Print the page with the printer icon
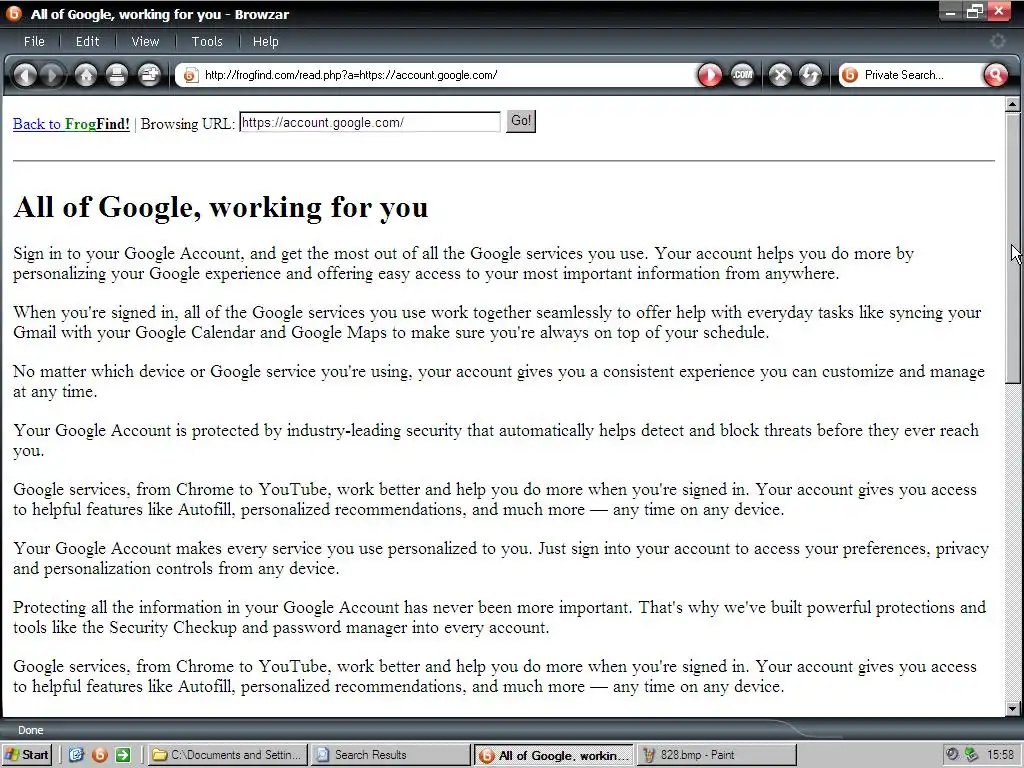The width and height of the screenshot is (1024, 768). [117, 75]
